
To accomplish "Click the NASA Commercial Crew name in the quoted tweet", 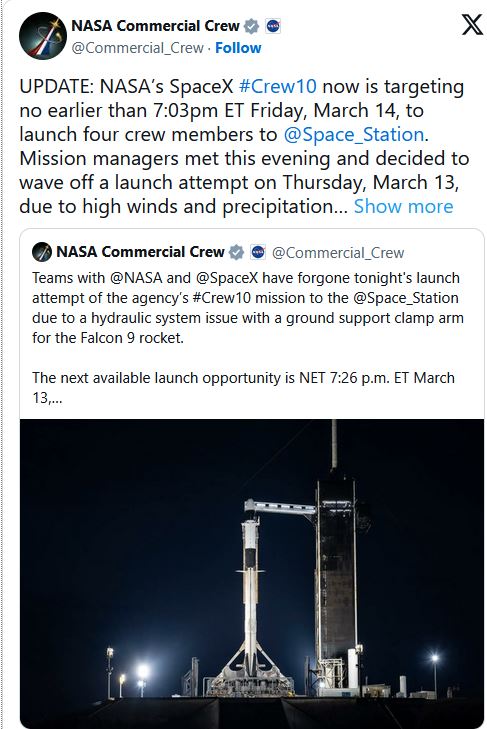I will click(x=140, y=252).
